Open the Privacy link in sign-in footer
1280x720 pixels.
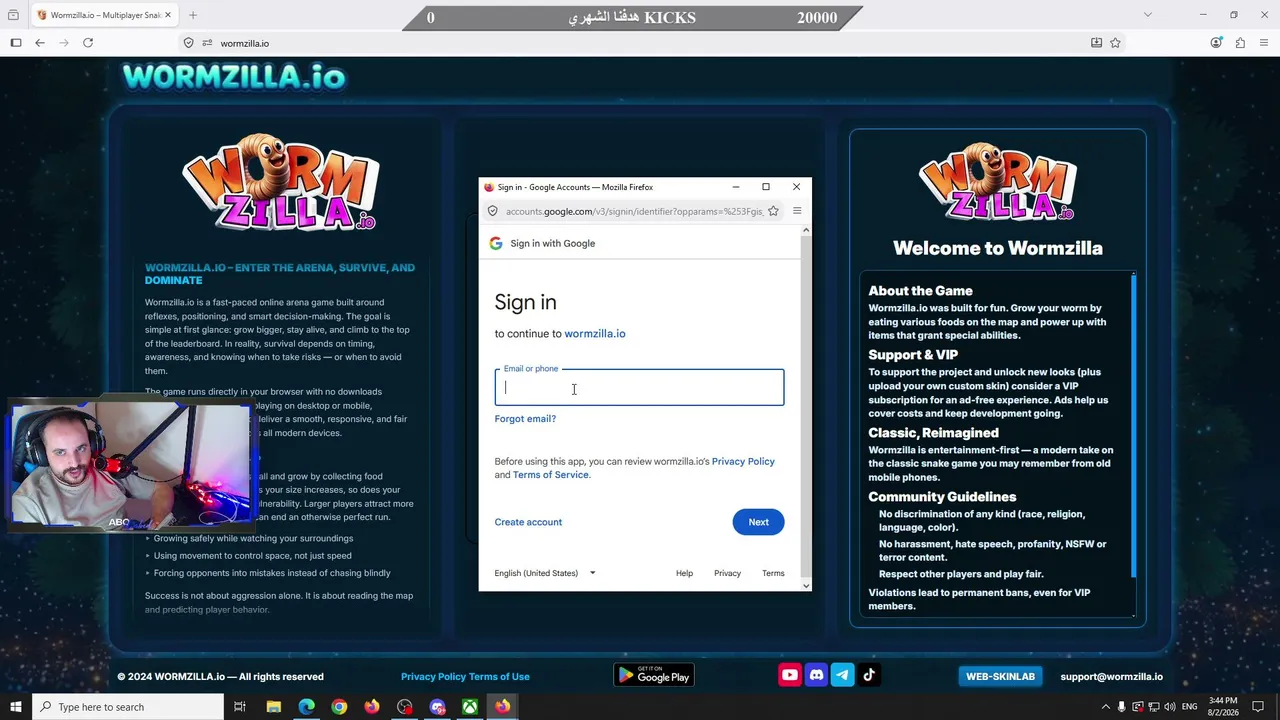click(727, 573)
